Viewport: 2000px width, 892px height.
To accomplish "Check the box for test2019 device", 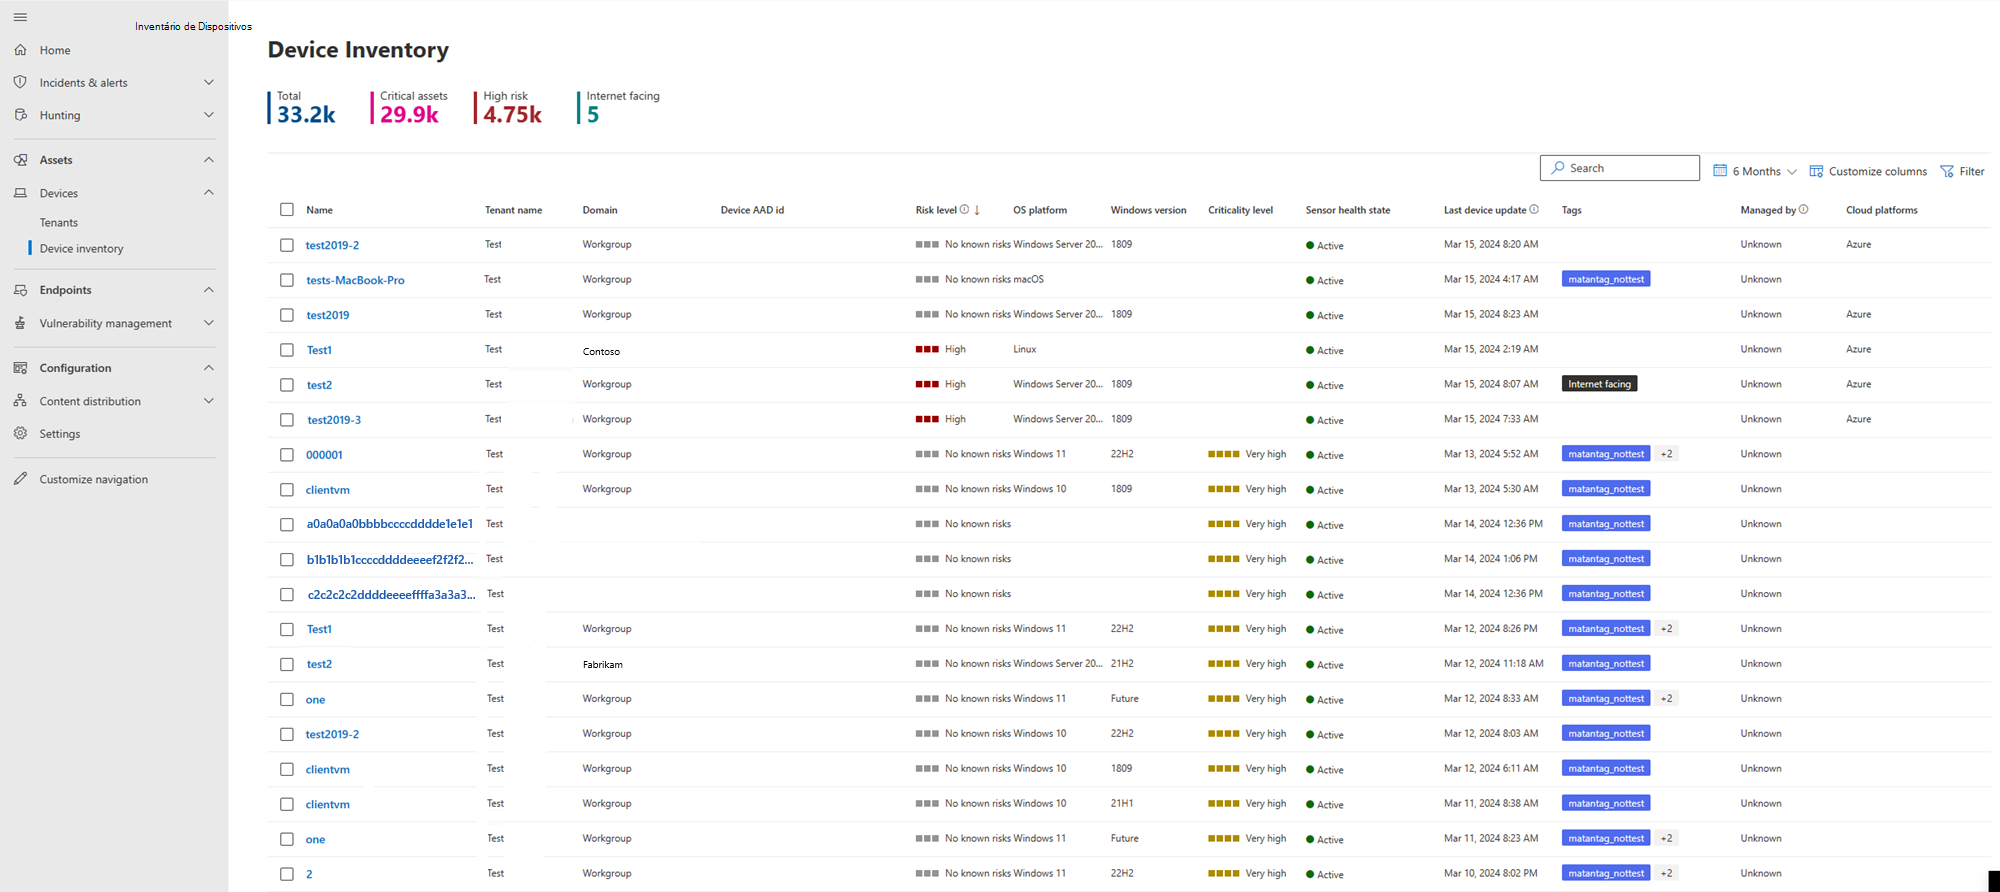I will 287,315.
